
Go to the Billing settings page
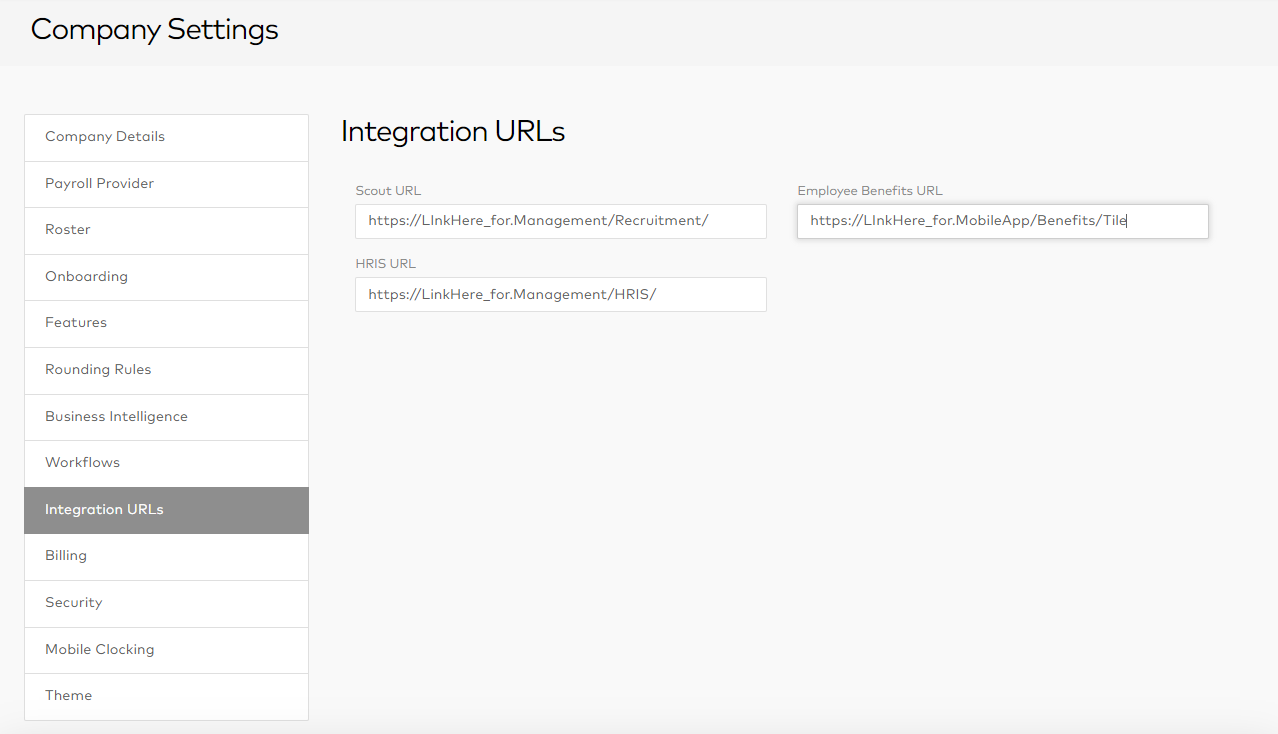(x=166, y=556)
